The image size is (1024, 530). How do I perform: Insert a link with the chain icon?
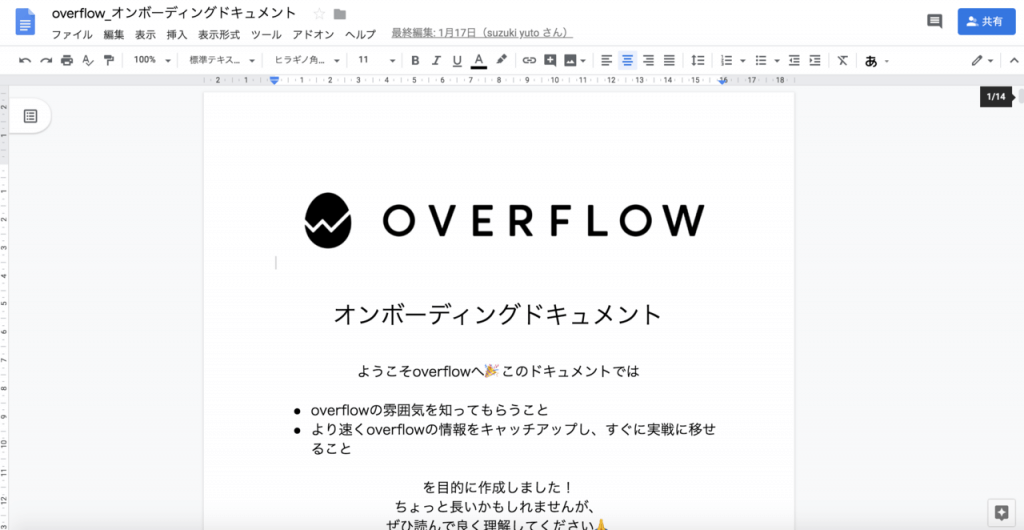[x=529, y=61]
